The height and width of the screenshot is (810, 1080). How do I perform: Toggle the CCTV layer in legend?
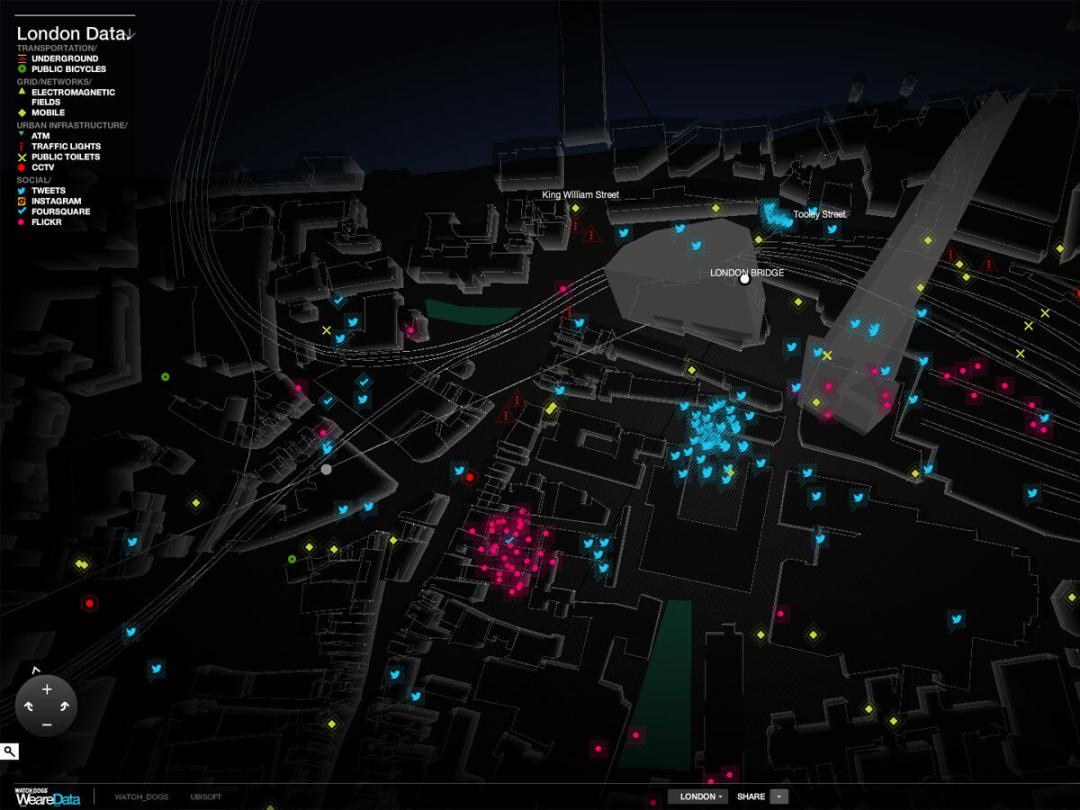click(43, 167)
